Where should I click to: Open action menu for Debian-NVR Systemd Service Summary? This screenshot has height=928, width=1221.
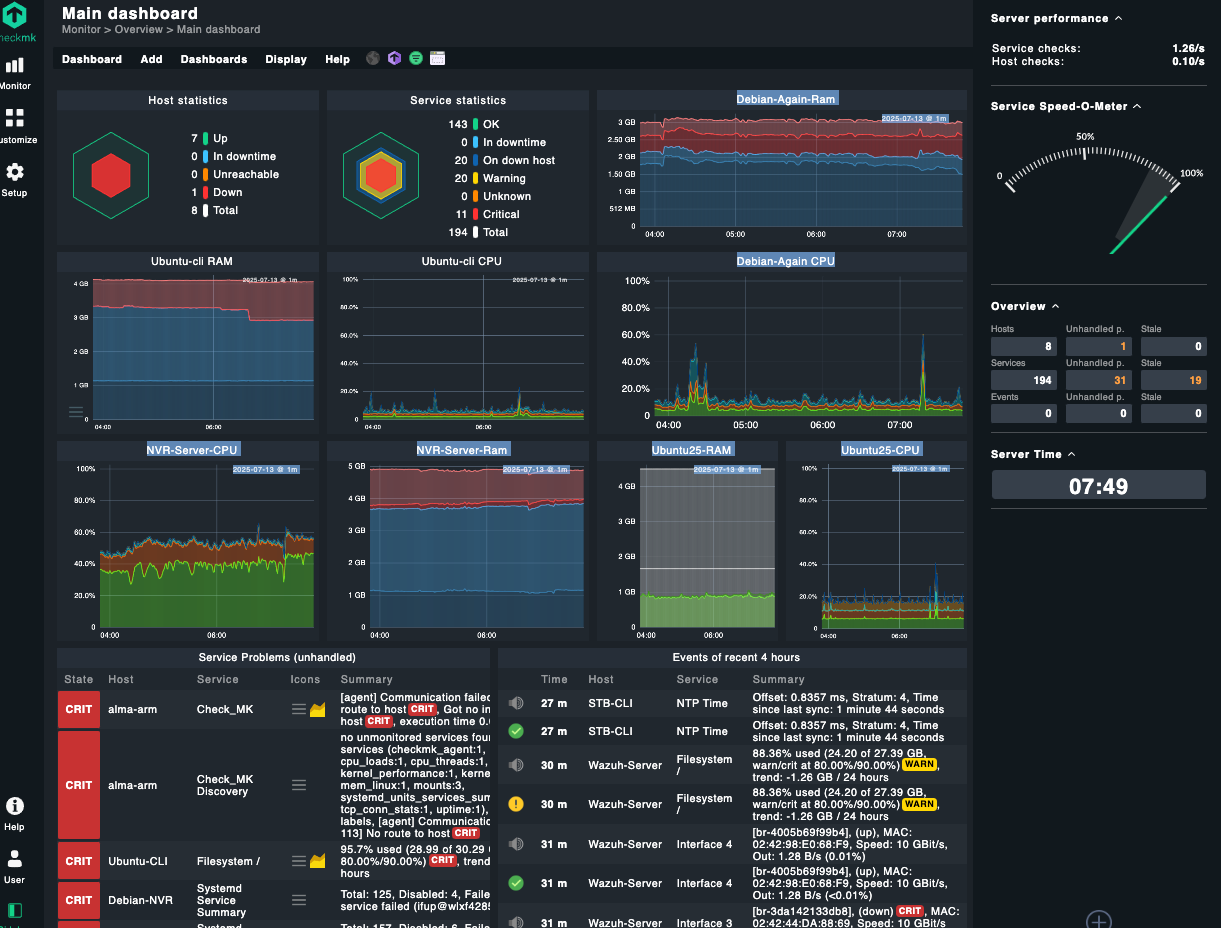click(298, 900)
